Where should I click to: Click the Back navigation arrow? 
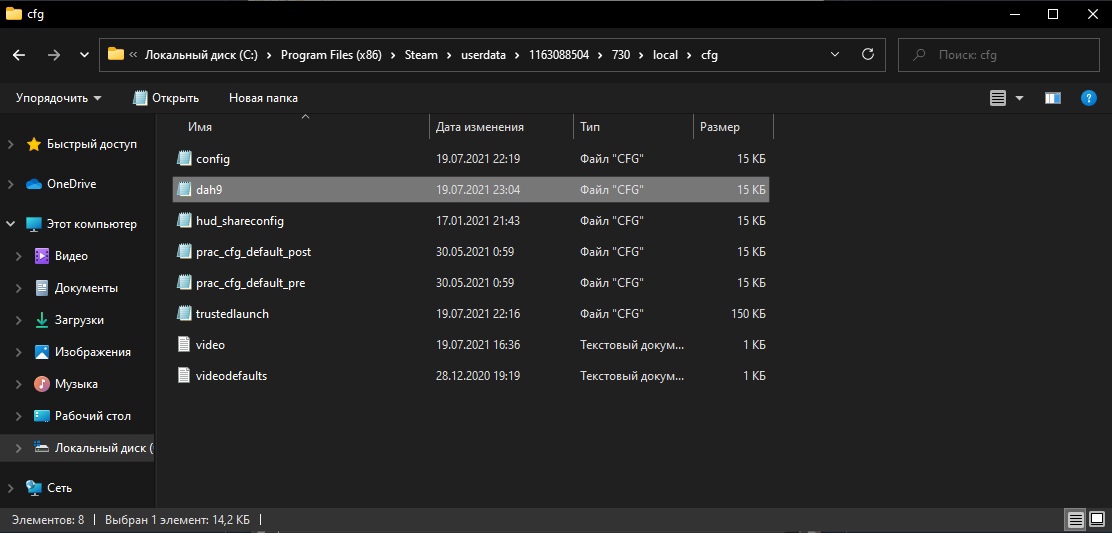19,55
